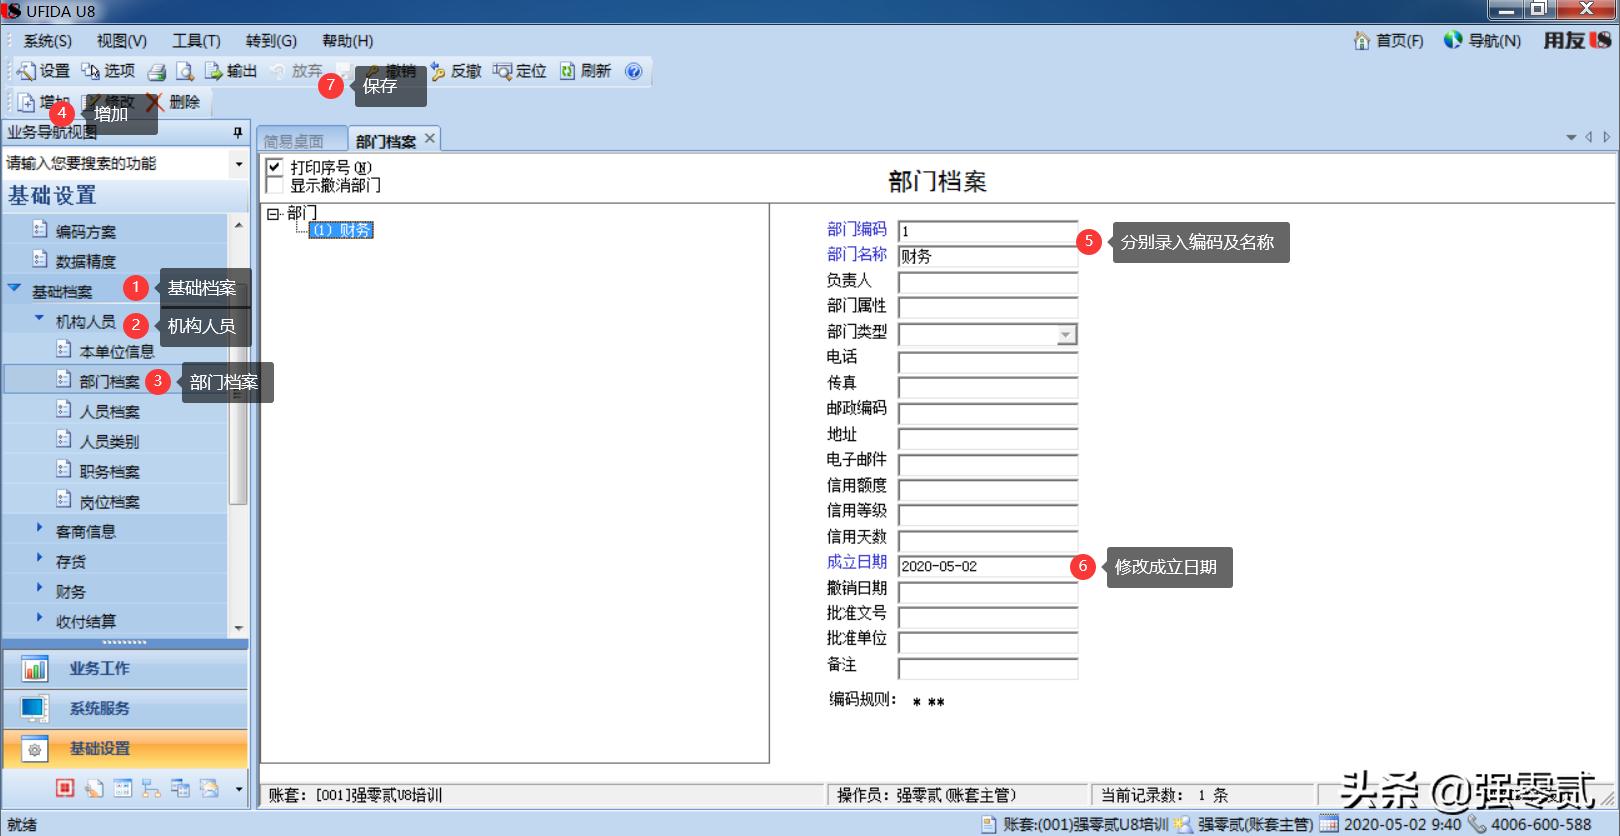Pin the 业务导航视图 panel pushpin
The image size is (1620, 836).
click(x=238, y=132)
